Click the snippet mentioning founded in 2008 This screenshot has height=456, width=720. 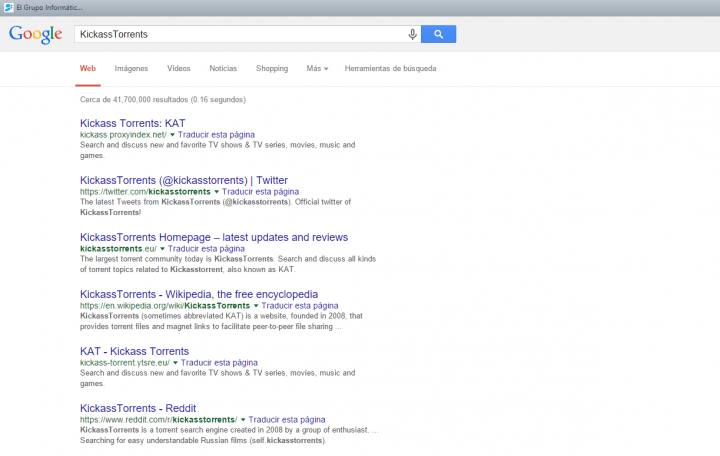click(x=221, y=321)
